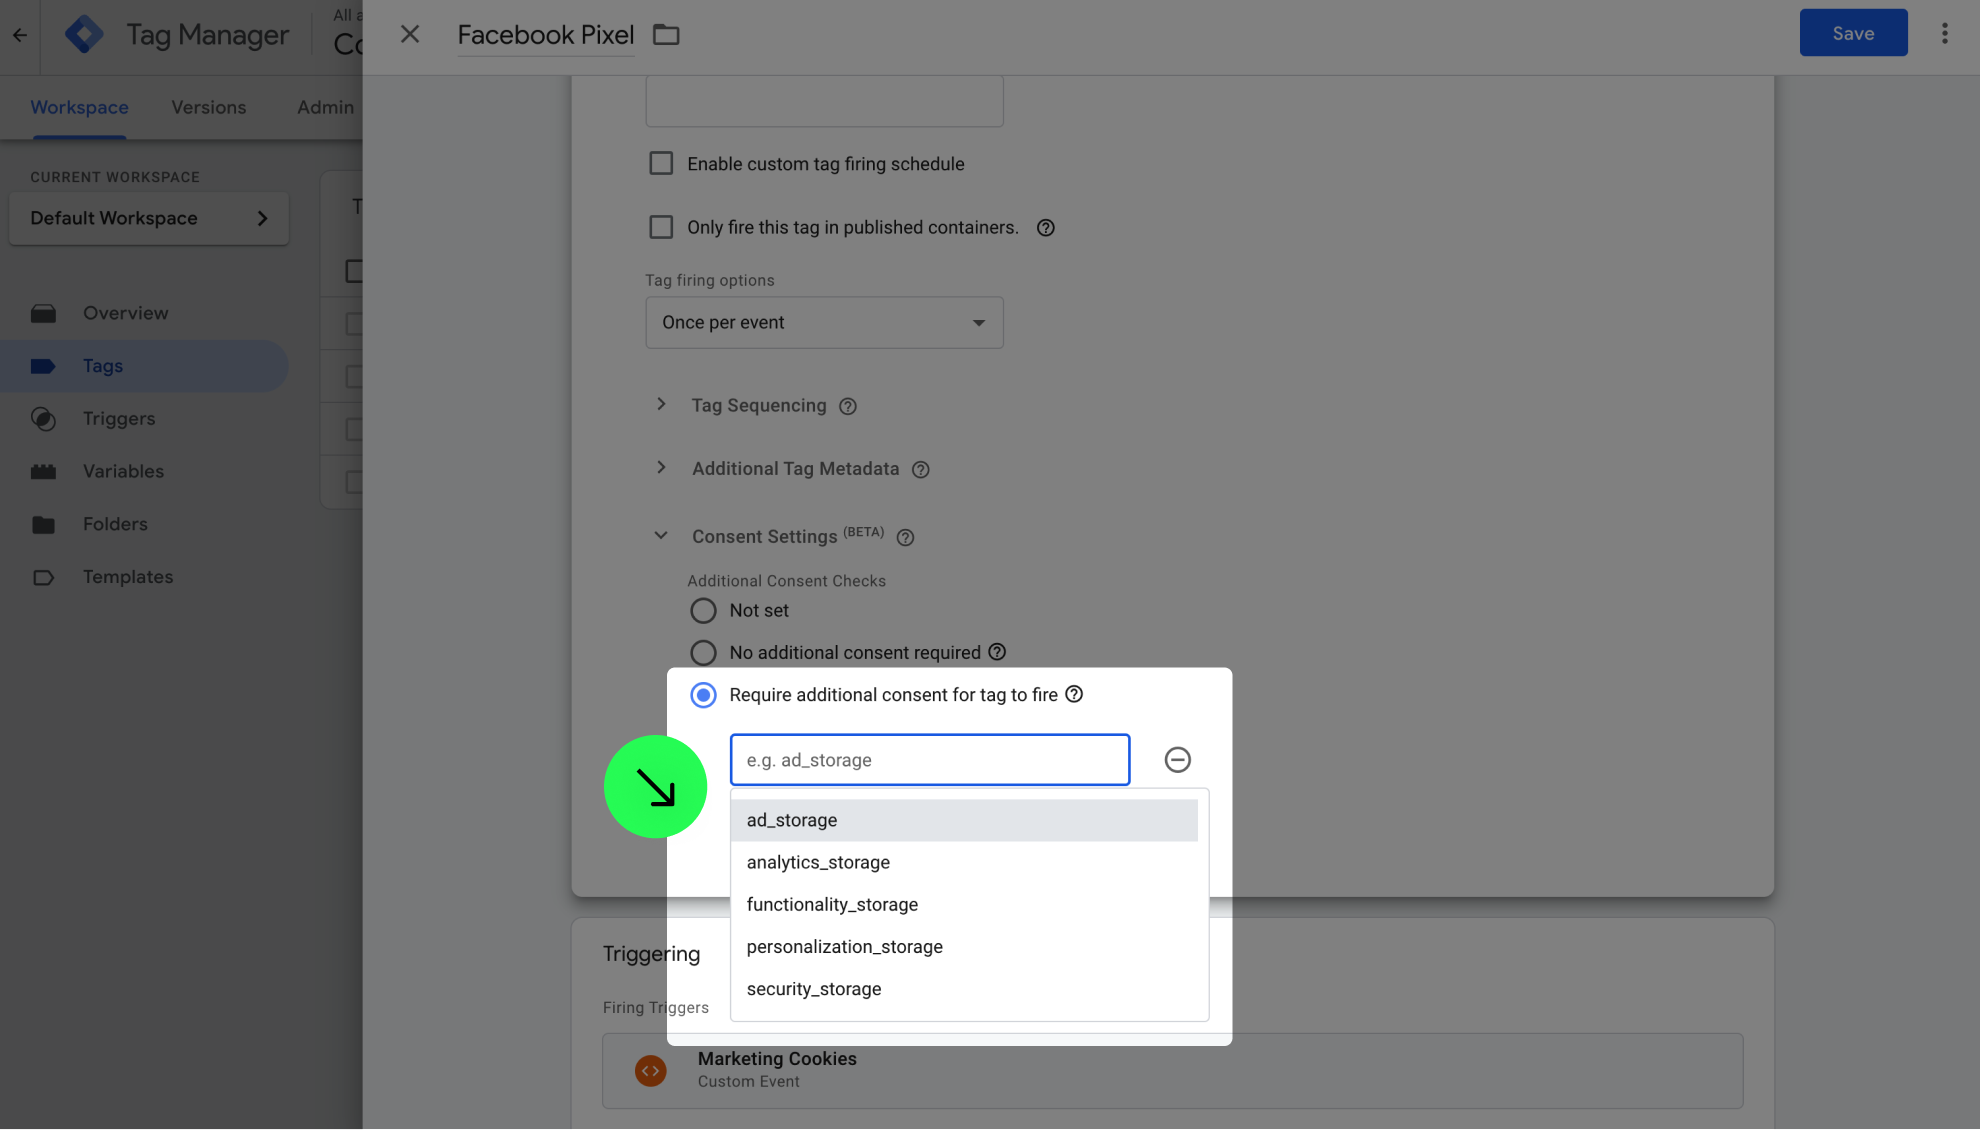1980x1130 pixels.
Task: Choose security_storage from the suggestions
Action: click(964, 988)
